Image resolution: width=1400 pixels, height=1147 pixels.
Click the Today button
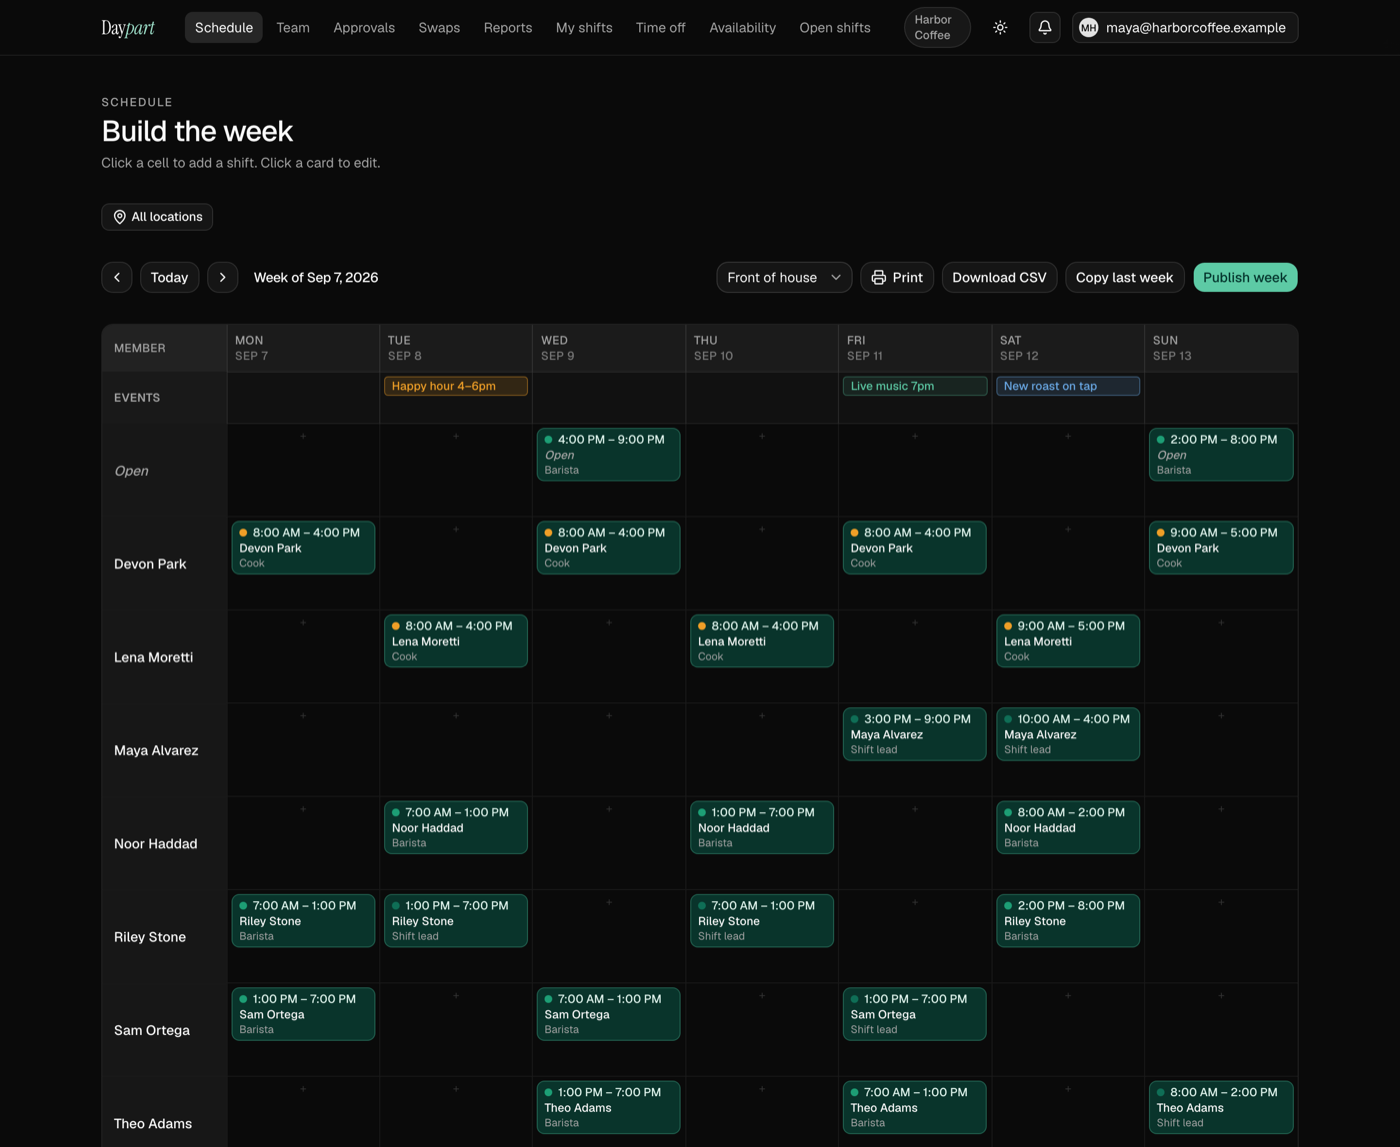pyautogui.click(x=170, y=278)
